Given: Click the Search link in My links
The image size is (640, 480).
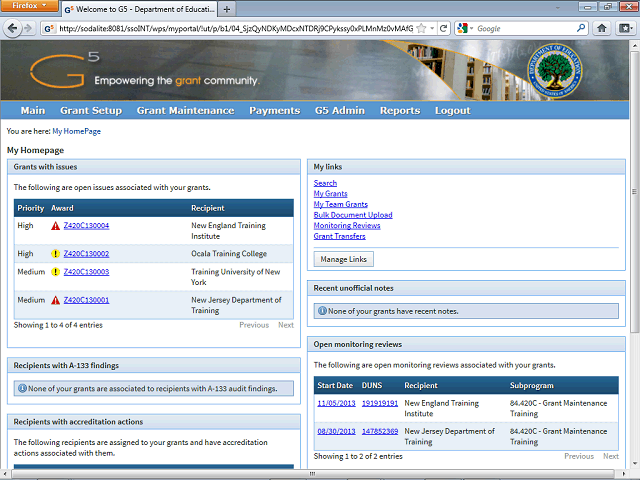Looking at the screenshot, I should (x=325, y=183).
